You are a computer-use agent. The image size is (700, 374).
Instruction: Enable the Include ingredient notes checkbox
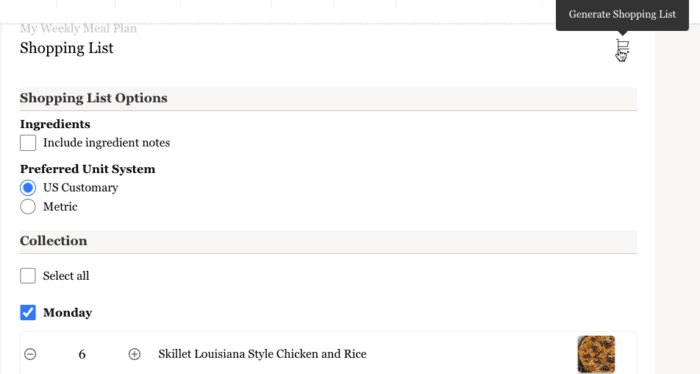tap(28, 143)
